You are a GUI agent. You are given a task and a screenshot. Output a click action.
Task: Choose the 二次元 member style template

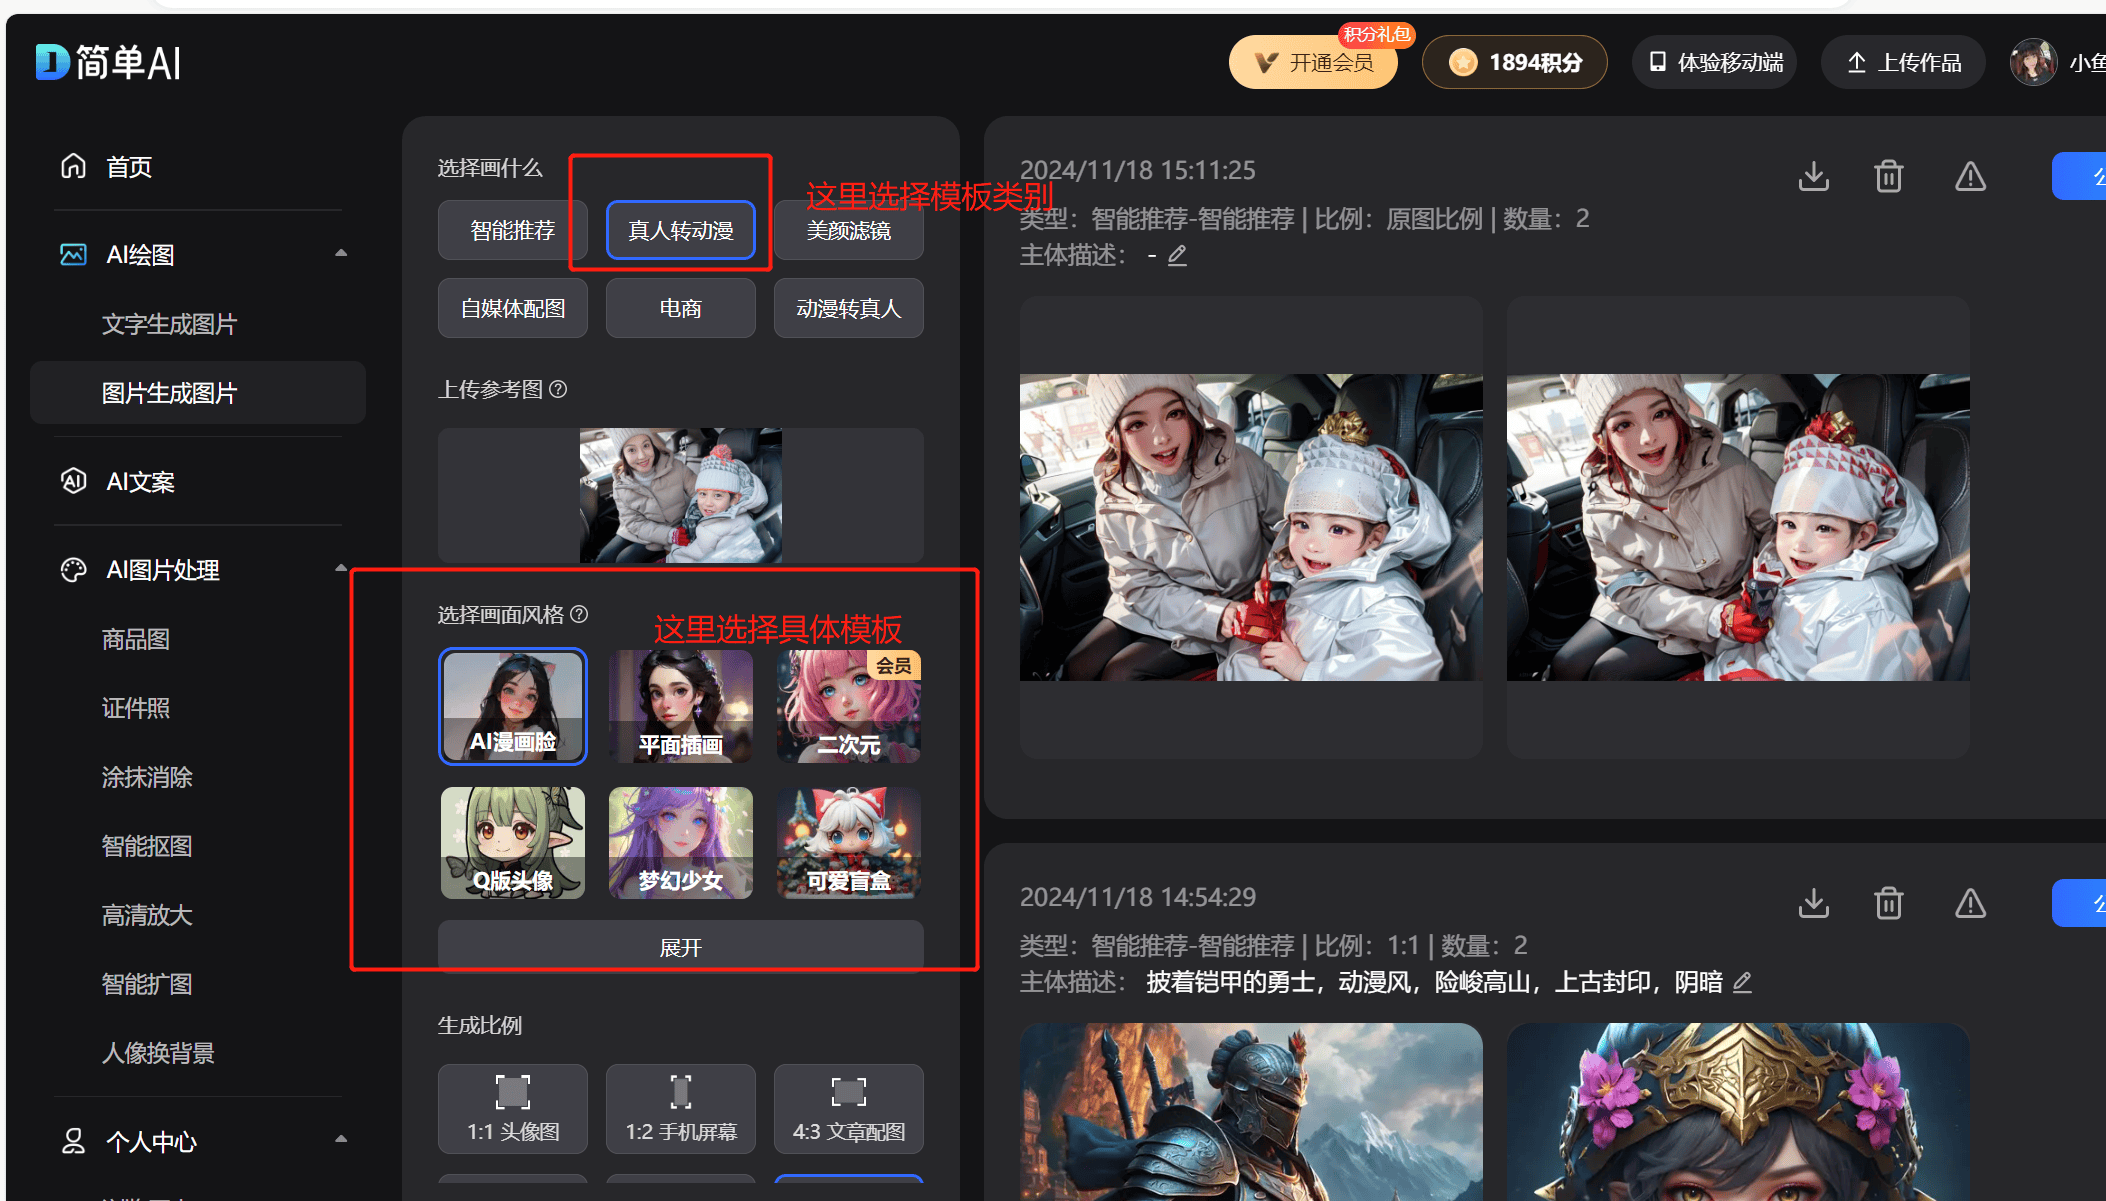pos(849,706)
